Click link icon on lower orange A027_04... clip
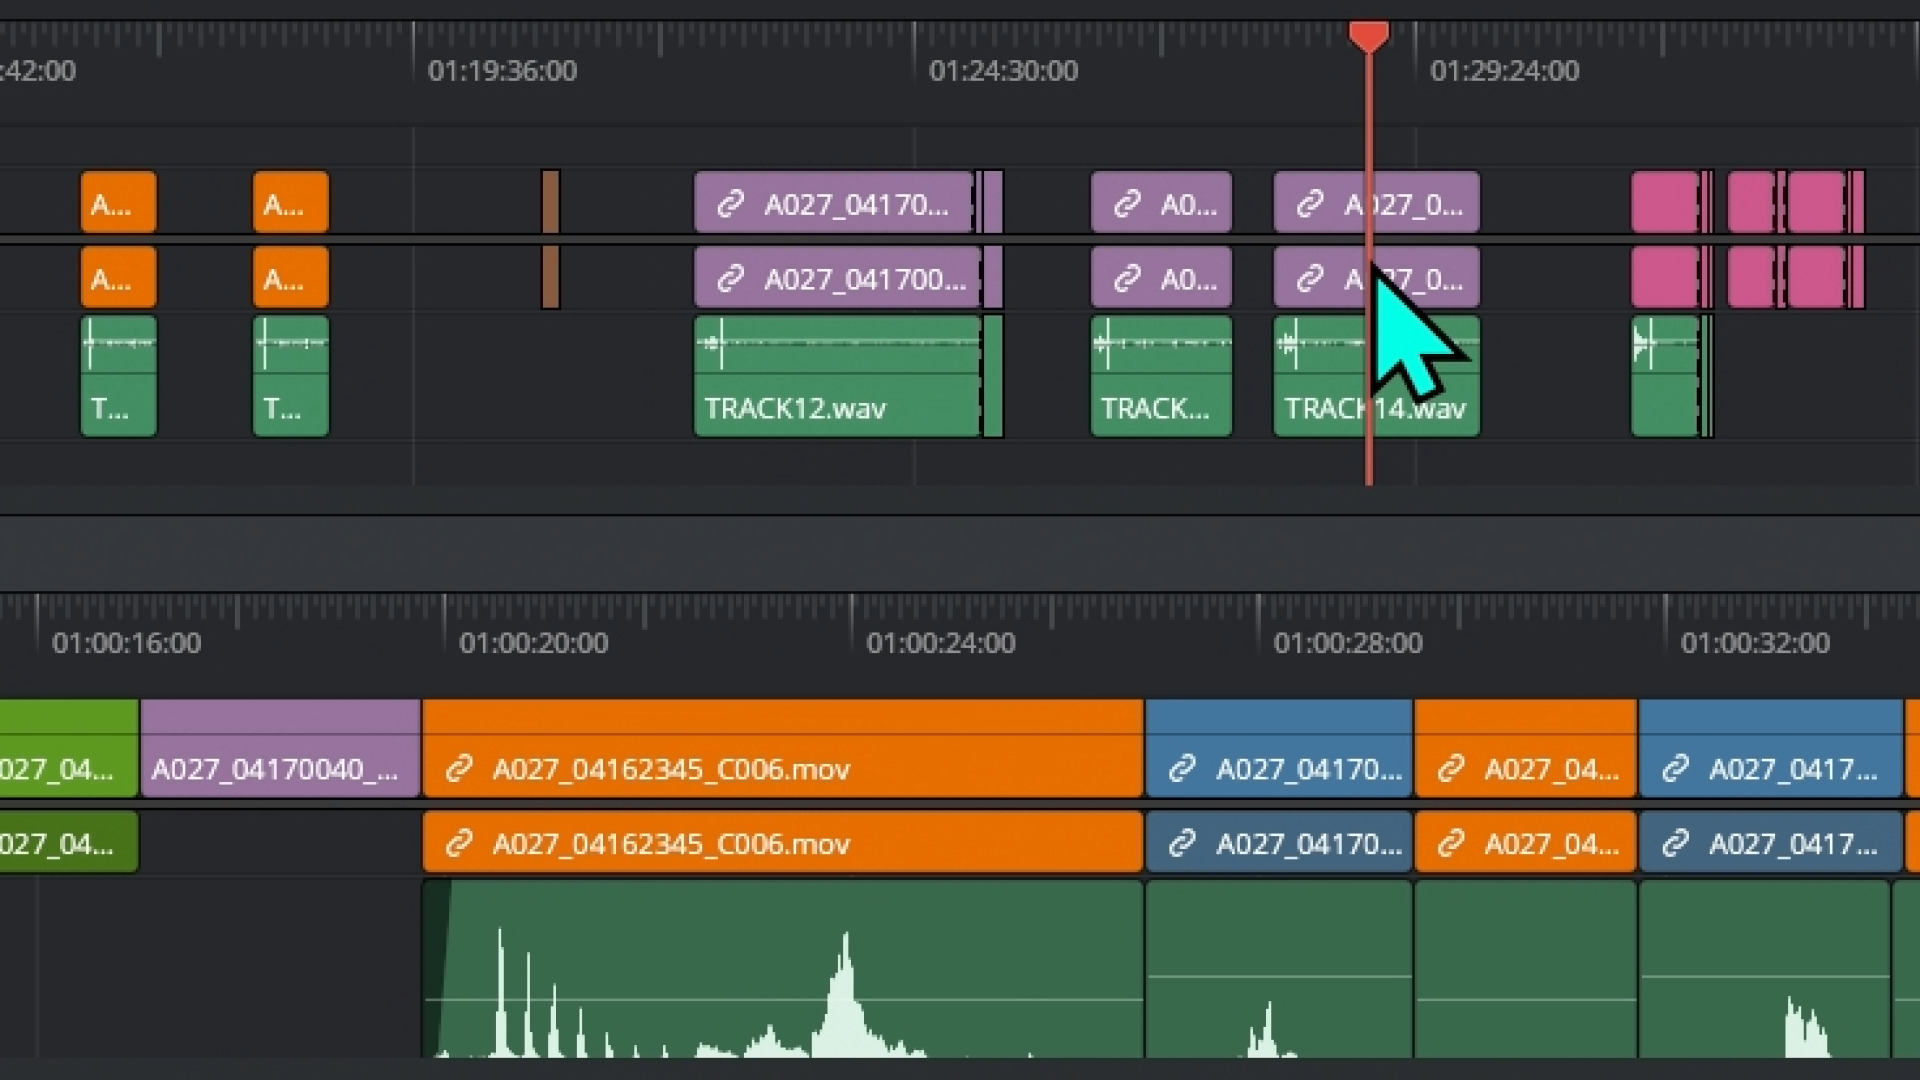The height and width of the screenshot is (1080, 1920). (x=1451, y=844)
